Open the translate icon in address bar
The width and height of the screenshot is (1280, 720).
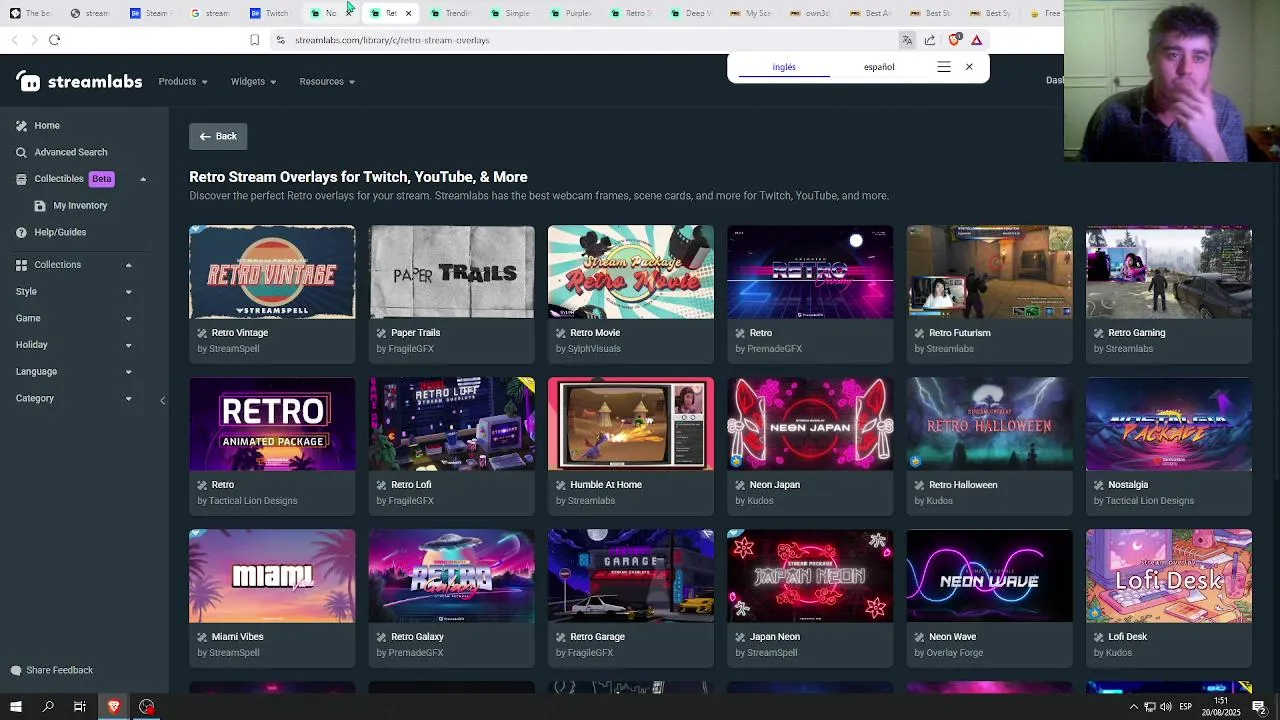[907, 40]
